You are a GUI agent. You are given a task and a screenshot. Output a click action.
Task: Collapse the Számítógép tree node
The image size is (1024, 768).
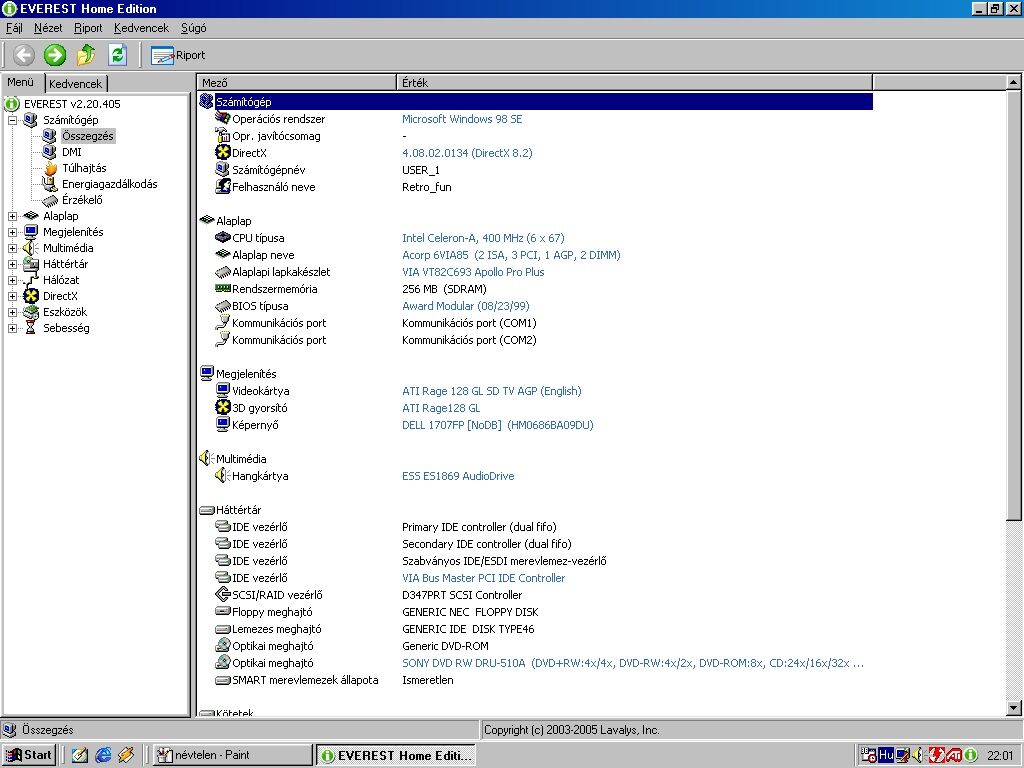coord(12,120)
